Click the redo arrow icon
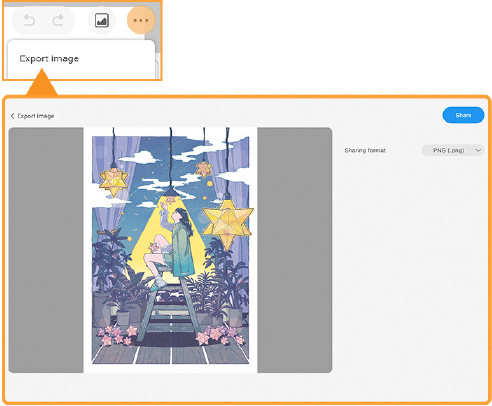The height and width of the screenshot is (406, 492). click(58, 20)
